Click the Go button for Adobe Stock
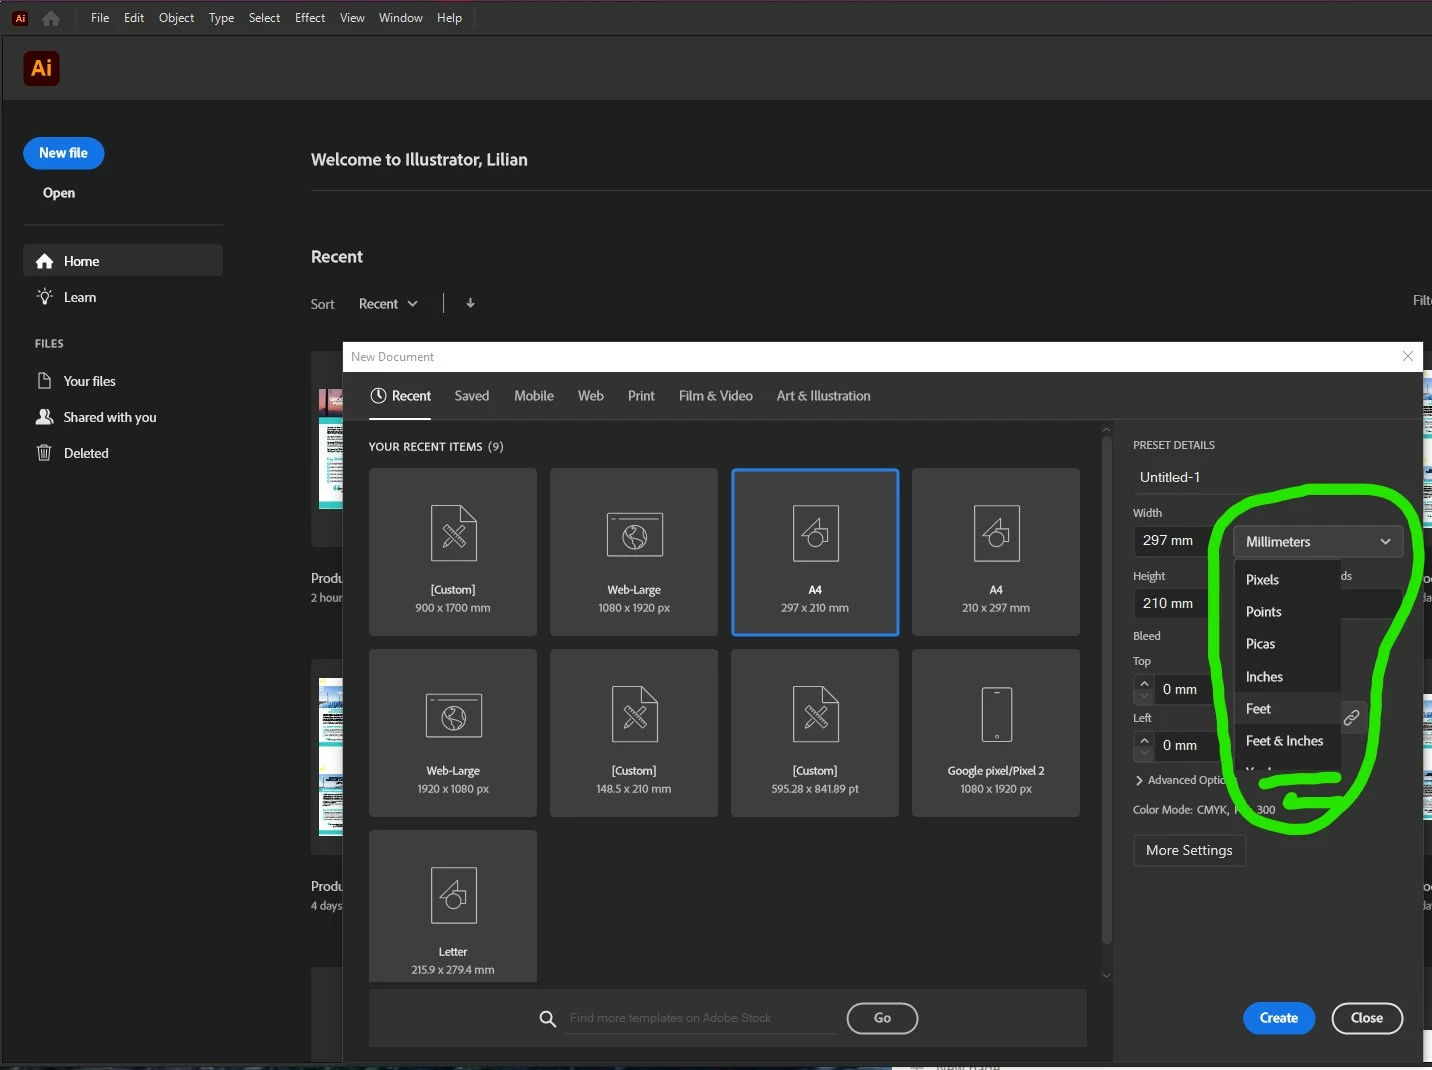Image resolution: width=1432 pixels, height=1070 pixels. coord(882,1018)
